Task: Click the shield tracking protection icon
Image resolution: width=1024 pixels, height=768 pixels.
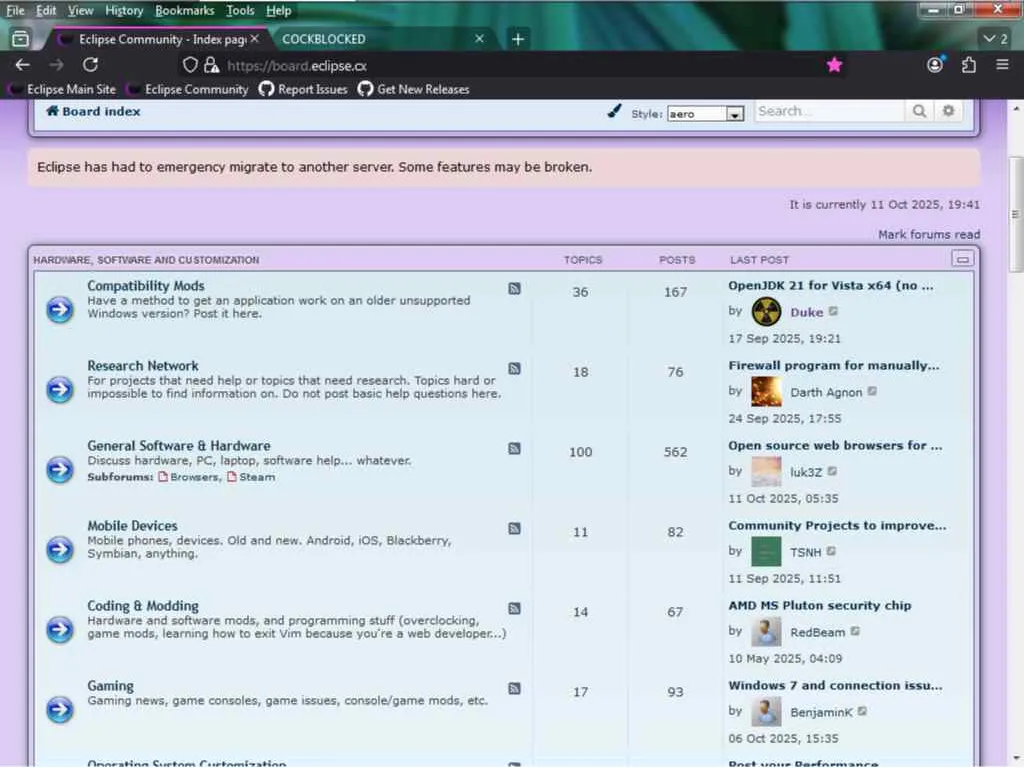Action: (190, 65)
